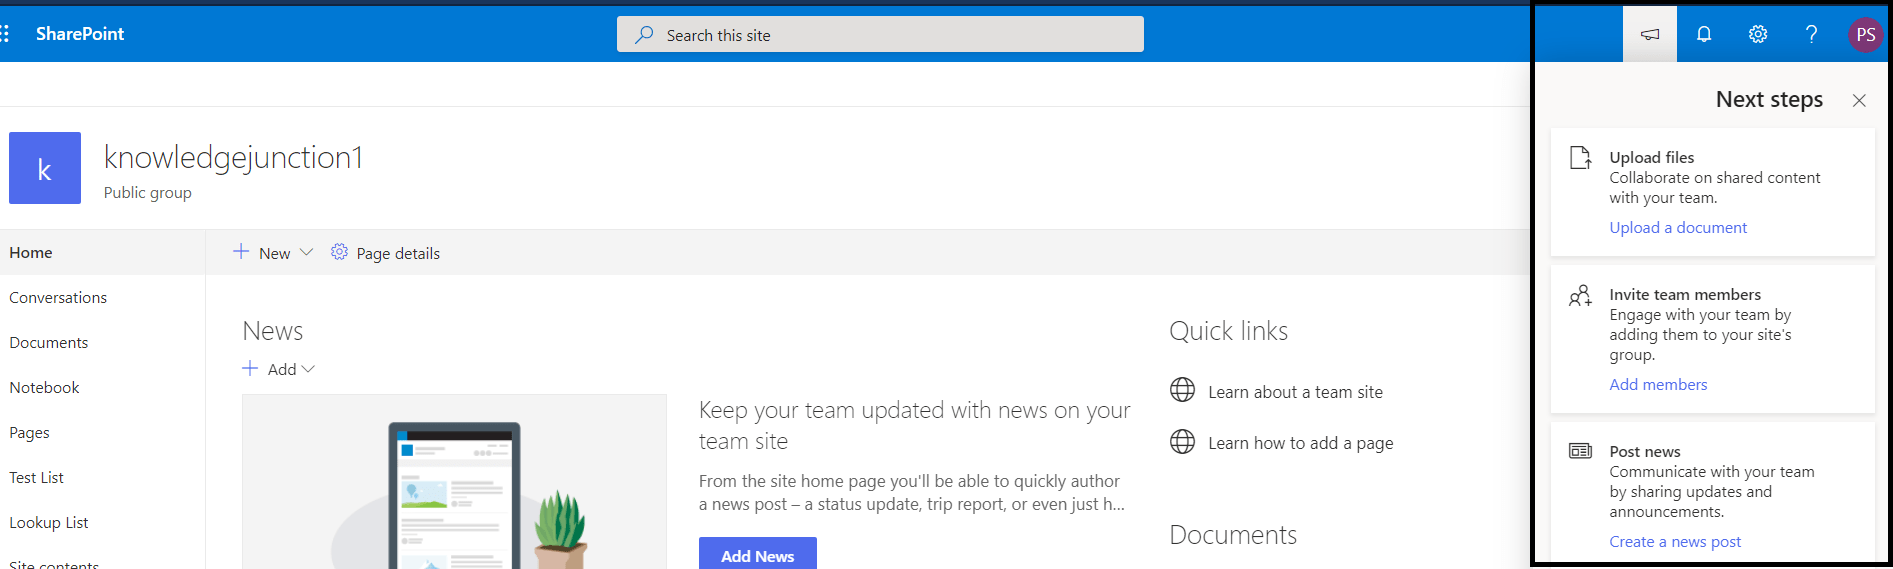Click the Documents section heading
Viewport: 1893px width, 569px height.
coord(1233,535)
